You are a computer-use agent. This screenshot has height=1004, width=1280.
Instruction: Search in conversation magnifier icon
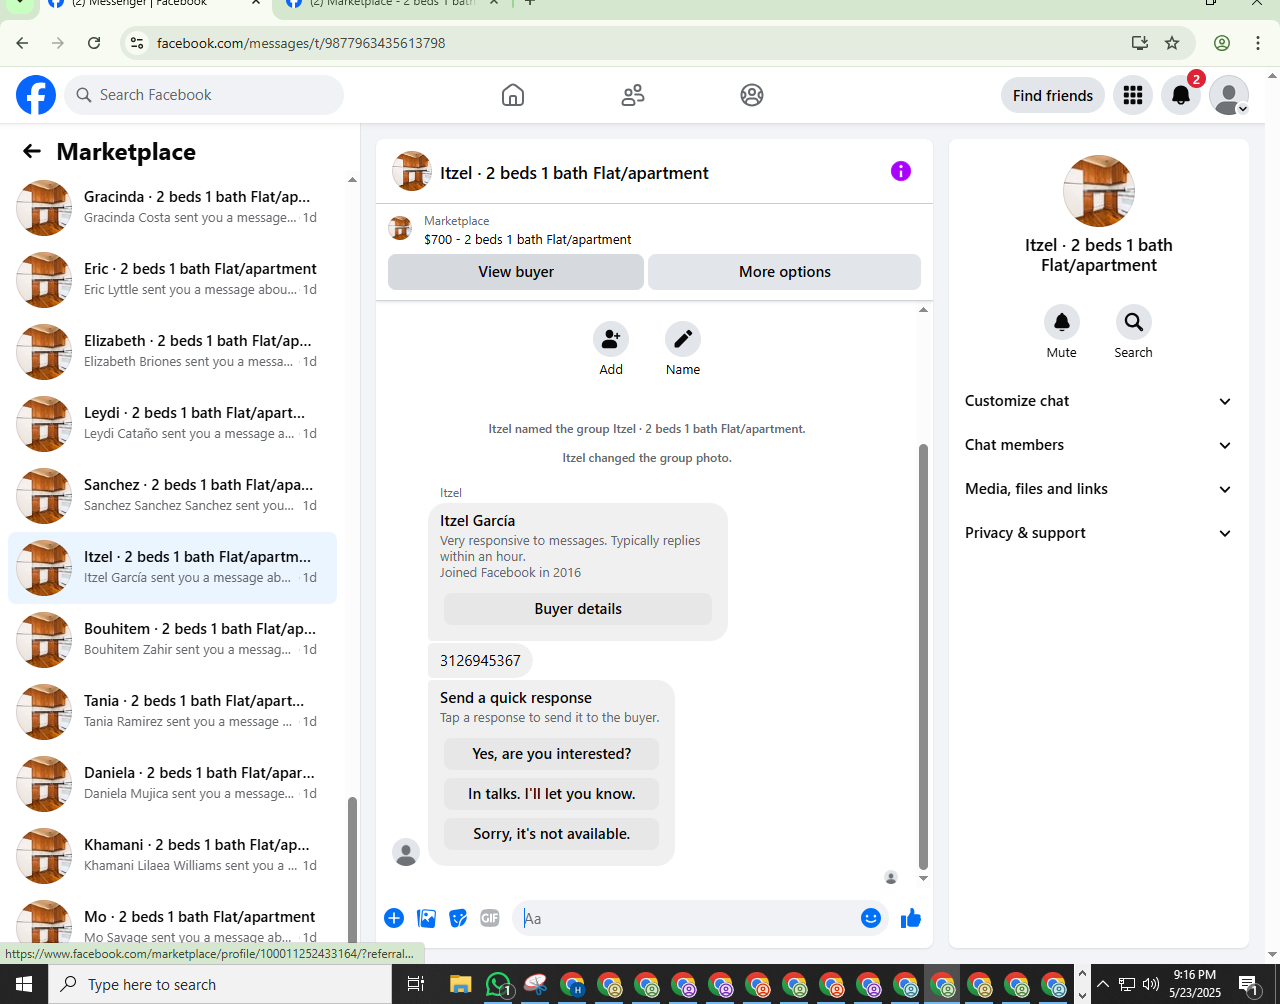click(1134, 322)
